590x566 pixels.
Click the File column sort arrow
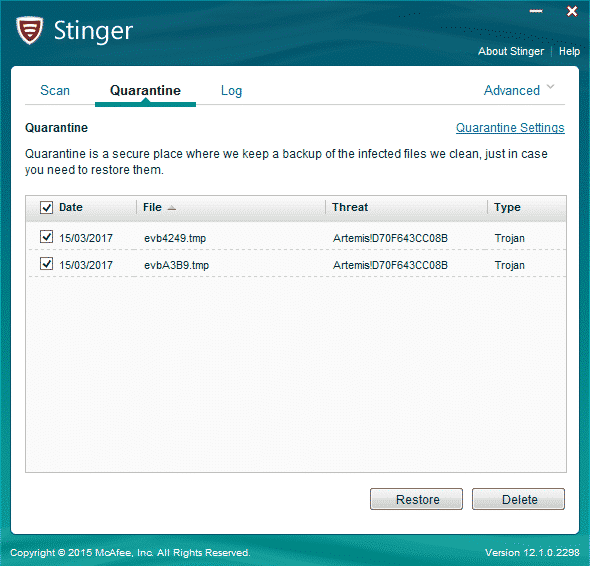tap(172, 208)
